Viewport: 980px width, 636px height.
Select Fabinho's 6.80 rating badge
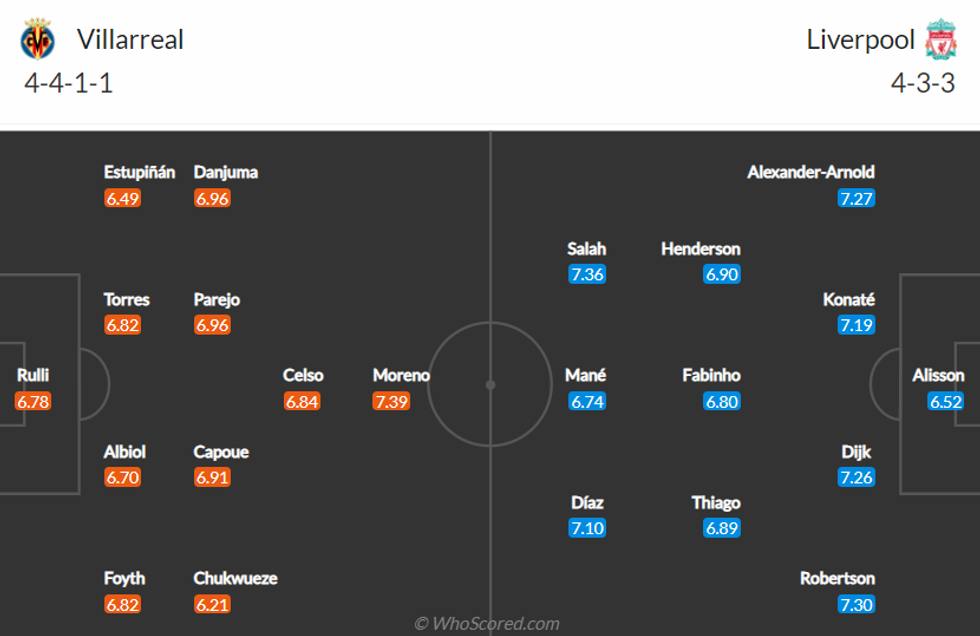(x=721, y=402)
